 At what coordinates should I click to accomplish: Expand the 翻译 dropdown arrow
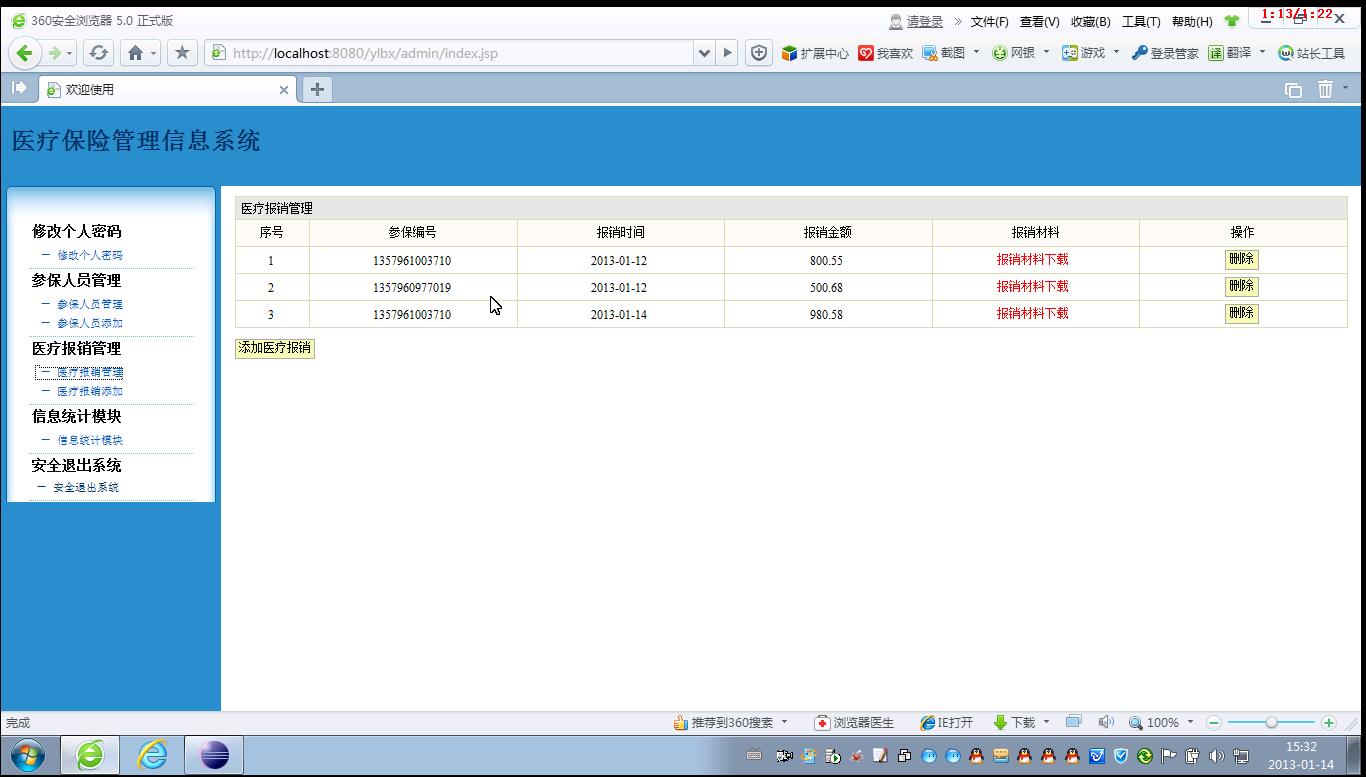pos(1262,52)
